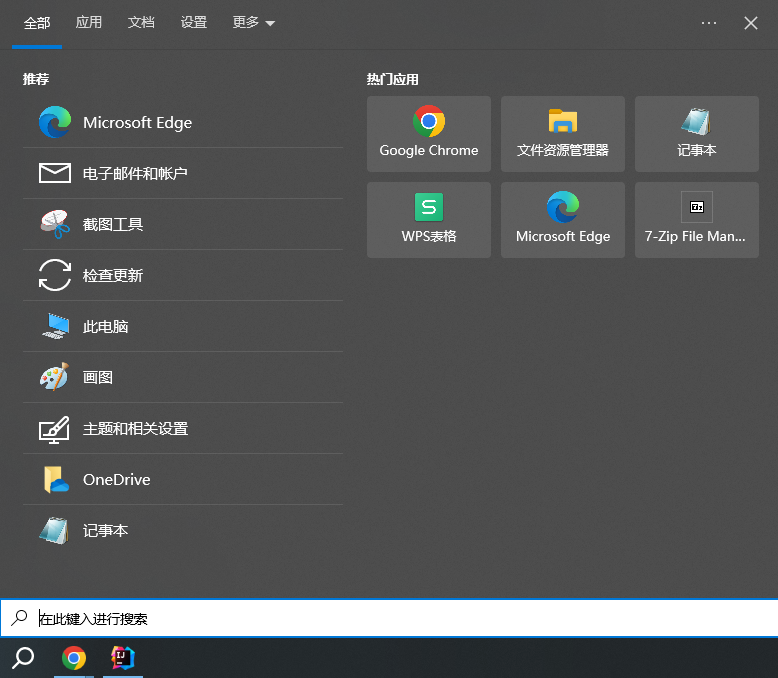Image resolution: width=778 pixels, height=678 pixels.
Task: Switch to the 文档 tab
Action: click(x=141, y=22)
